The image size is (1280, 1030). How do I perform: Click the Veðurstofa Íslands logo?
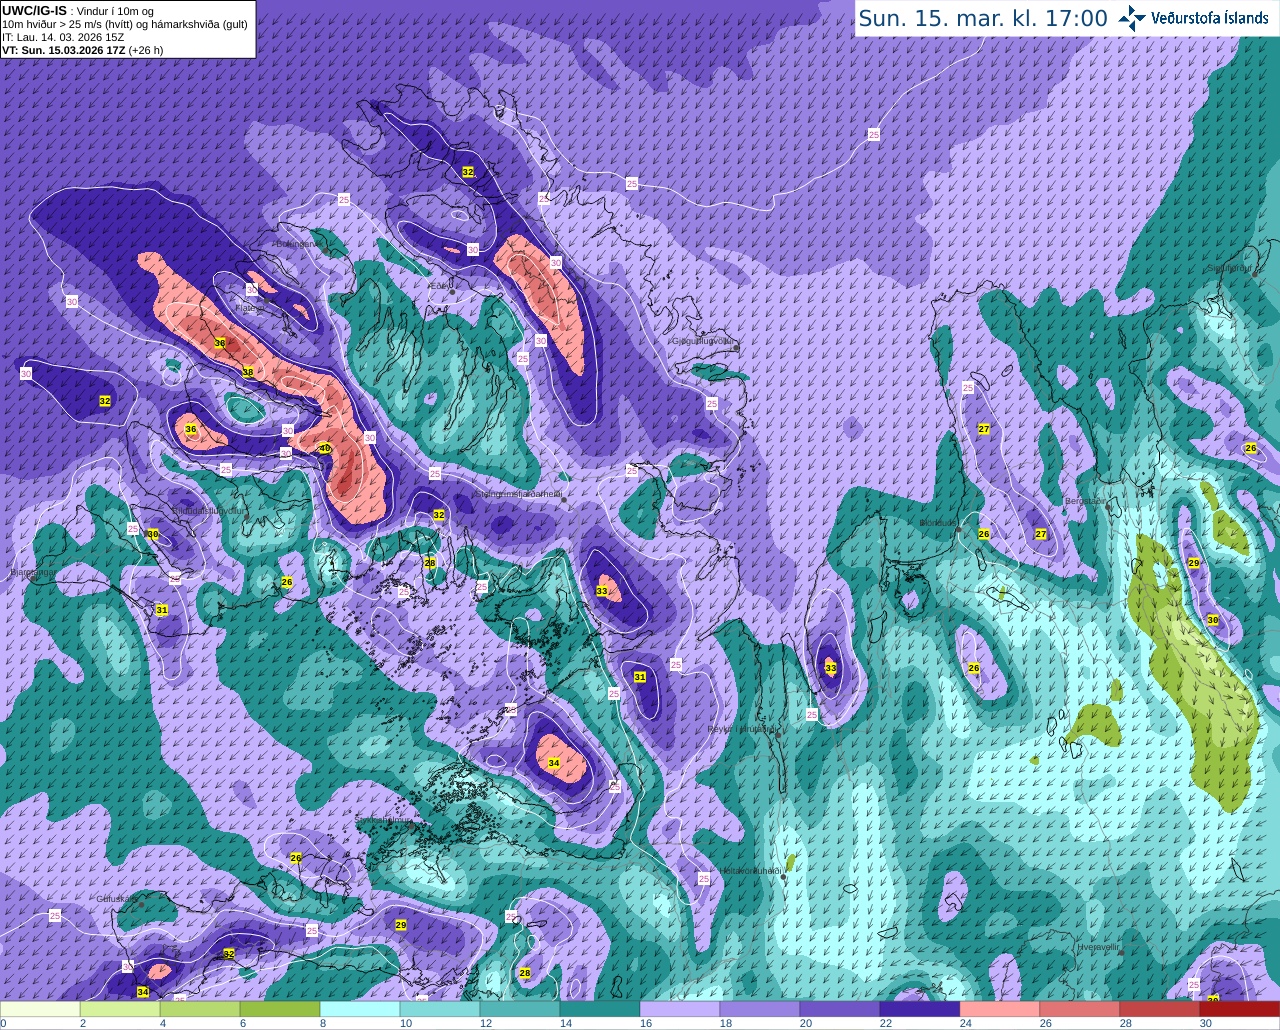point(1194,18)
